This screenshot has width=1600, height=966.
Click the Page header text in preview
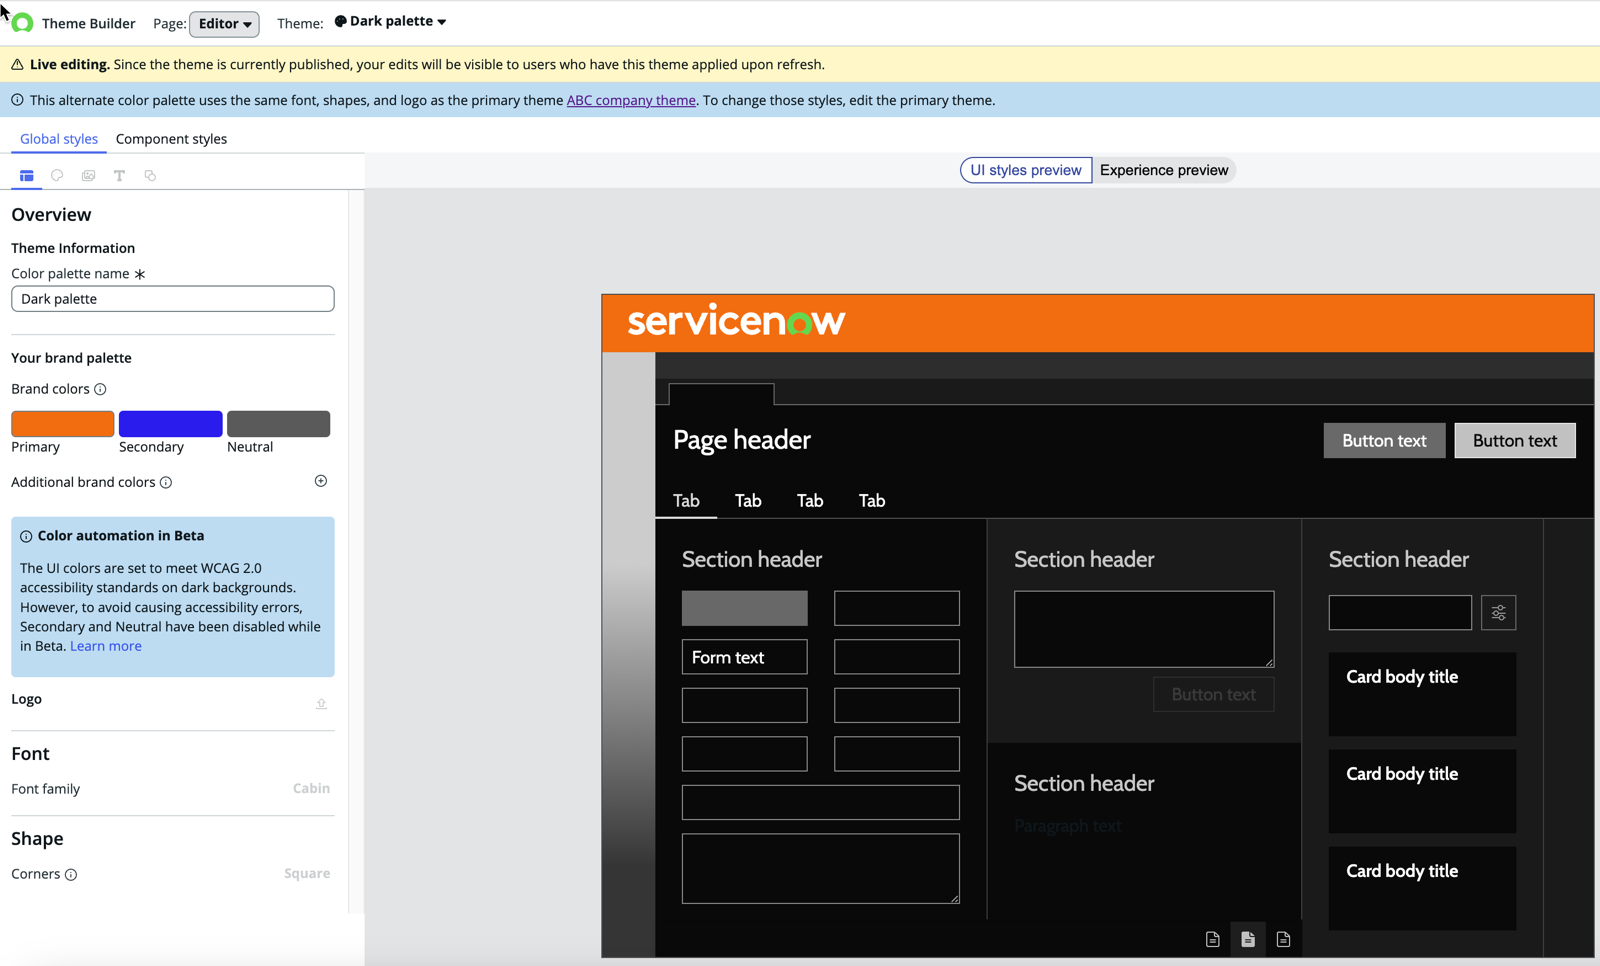point(742,440)
